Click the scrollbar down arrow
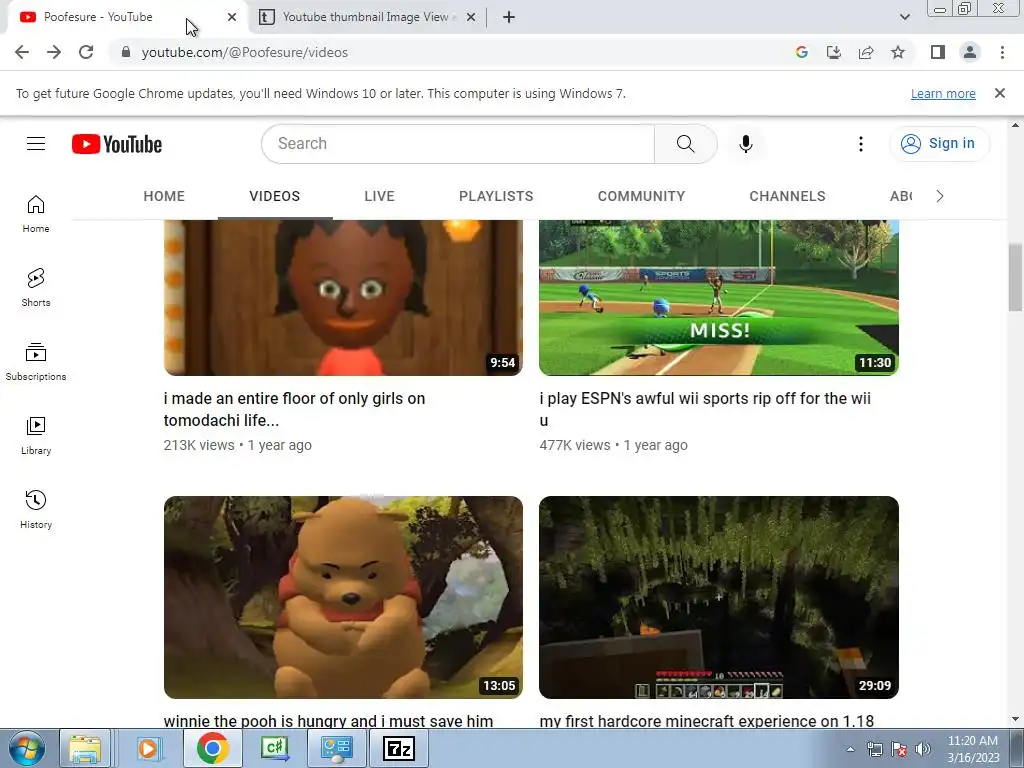The height and width of the screenshot is (768, 1024). point(1015,719)
